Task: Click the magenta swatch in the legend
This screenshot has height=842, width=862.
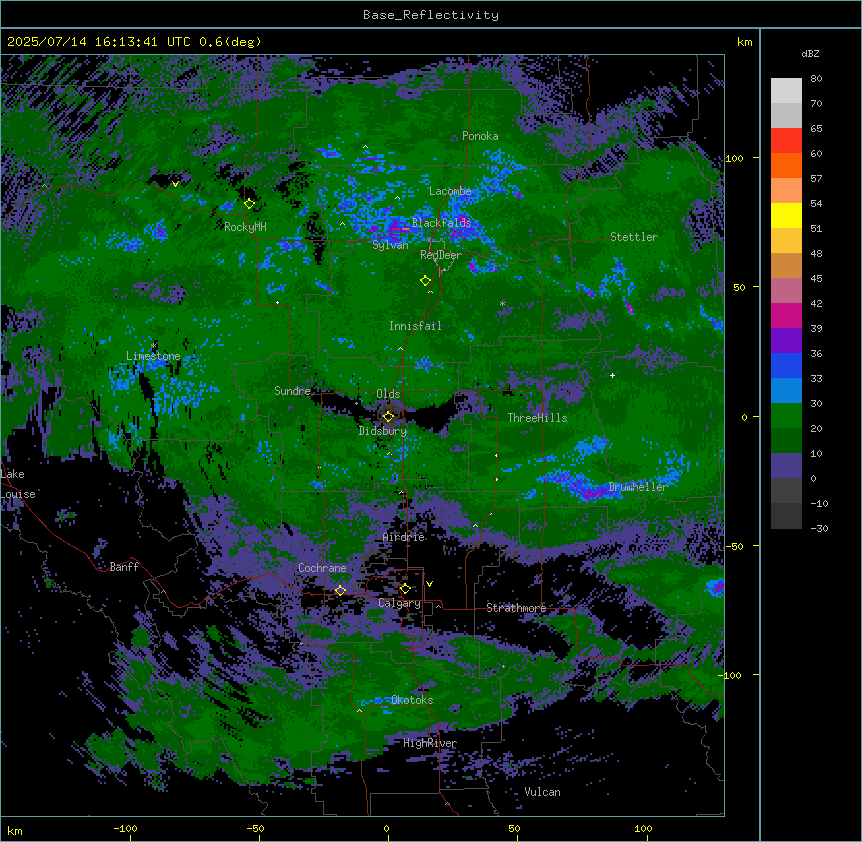Action: click(x=786, y=315)
